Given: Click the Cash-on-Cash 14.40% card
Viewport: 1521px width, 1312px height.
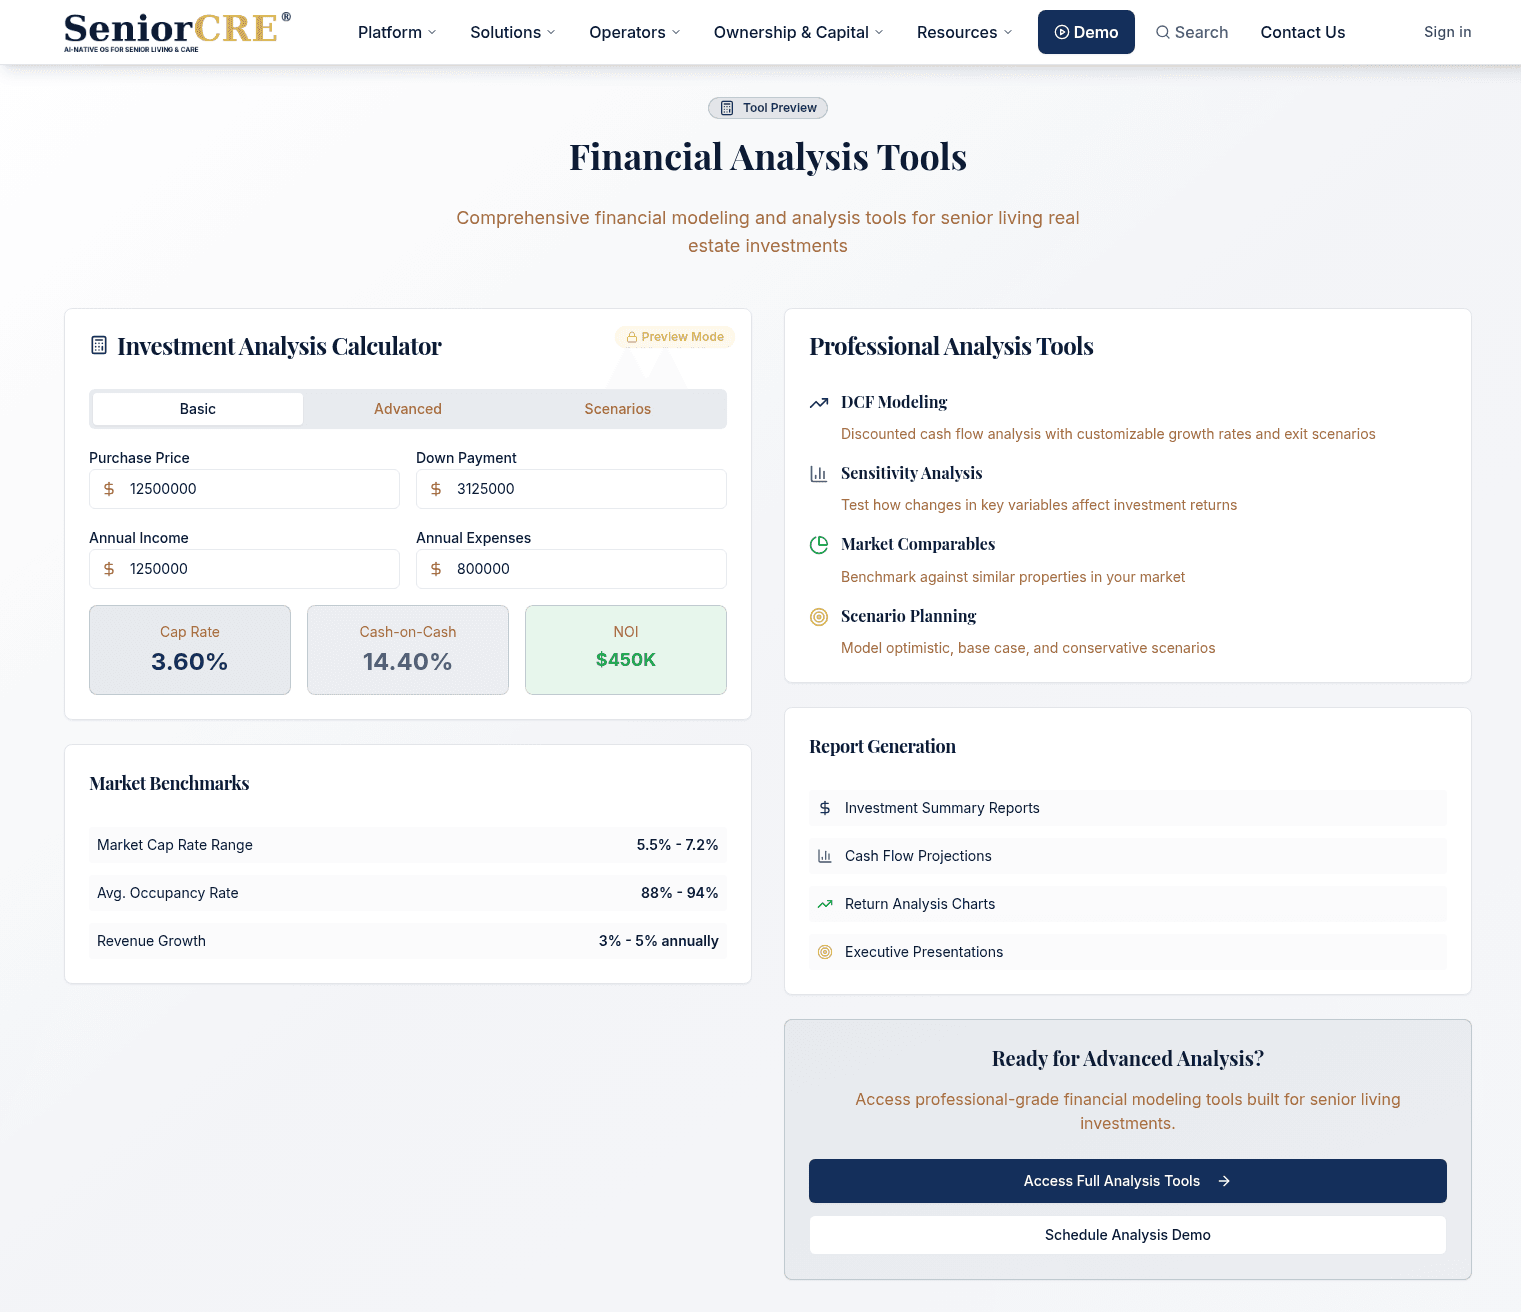Looking at the screenshot, I should (408, 650).
